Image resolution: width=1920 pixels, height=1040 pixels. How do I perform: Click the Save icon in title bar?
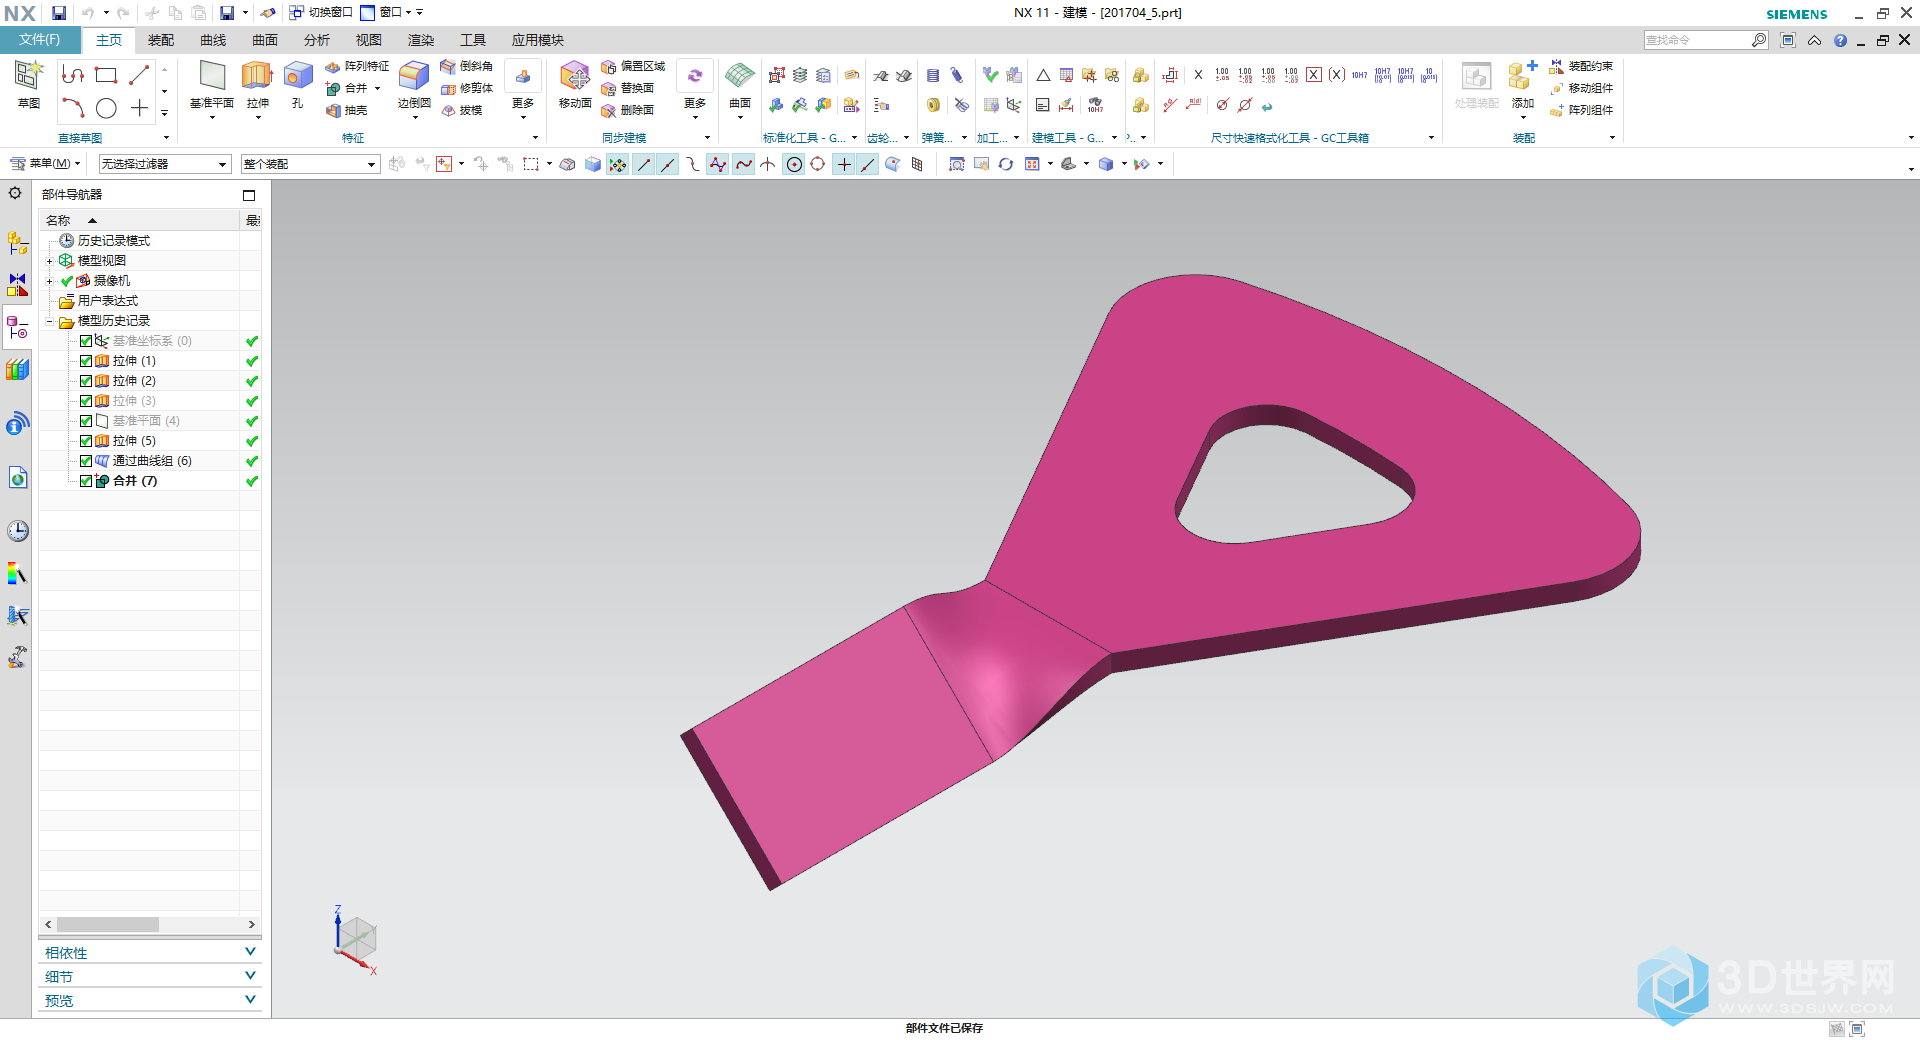(x=59, y=13)
